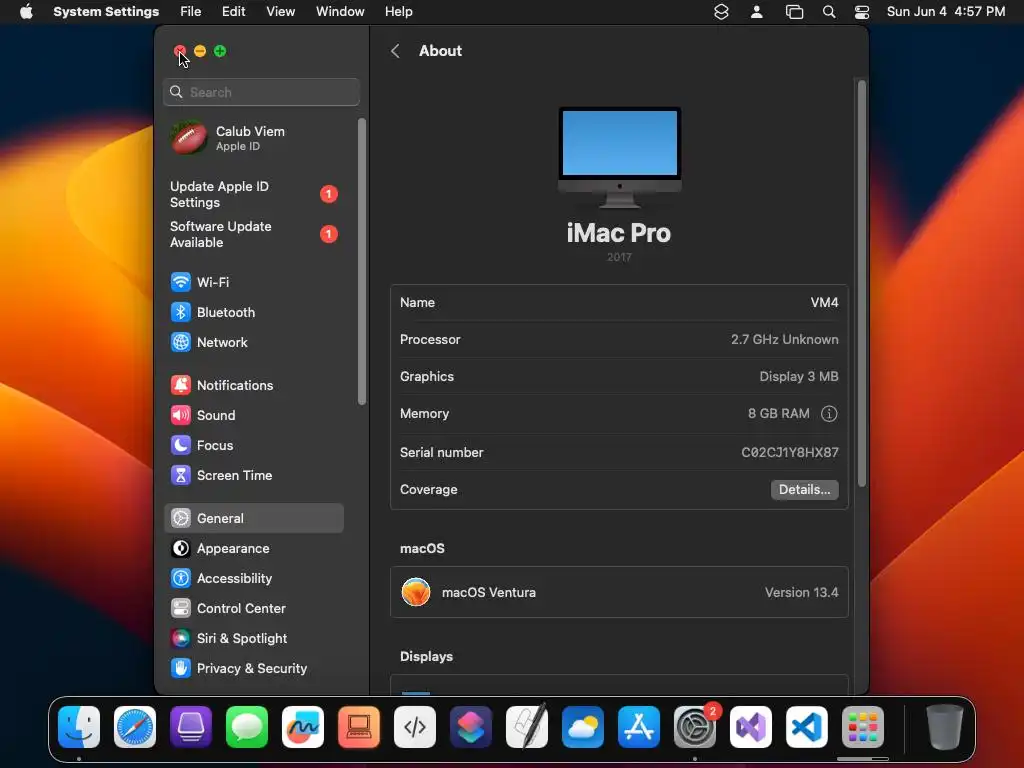Click the sidebar vertical scrollbar

click(x=362, y=261)
